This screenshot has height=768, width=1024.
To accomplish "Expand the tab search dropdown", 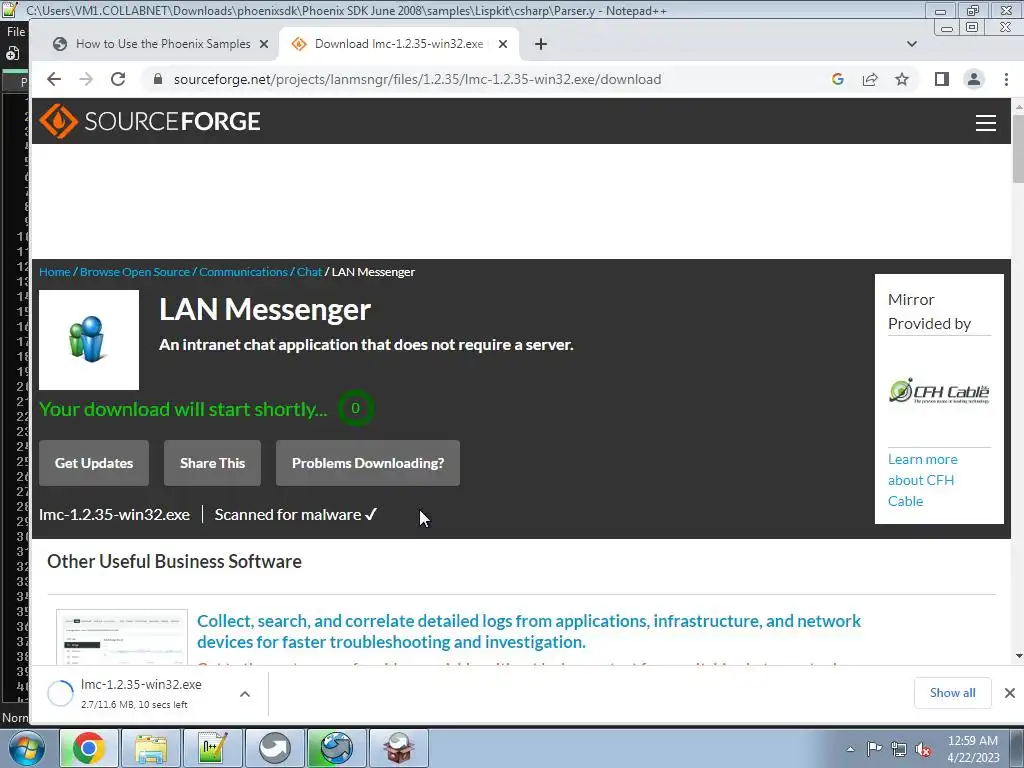I will click(x=912, y=44).
